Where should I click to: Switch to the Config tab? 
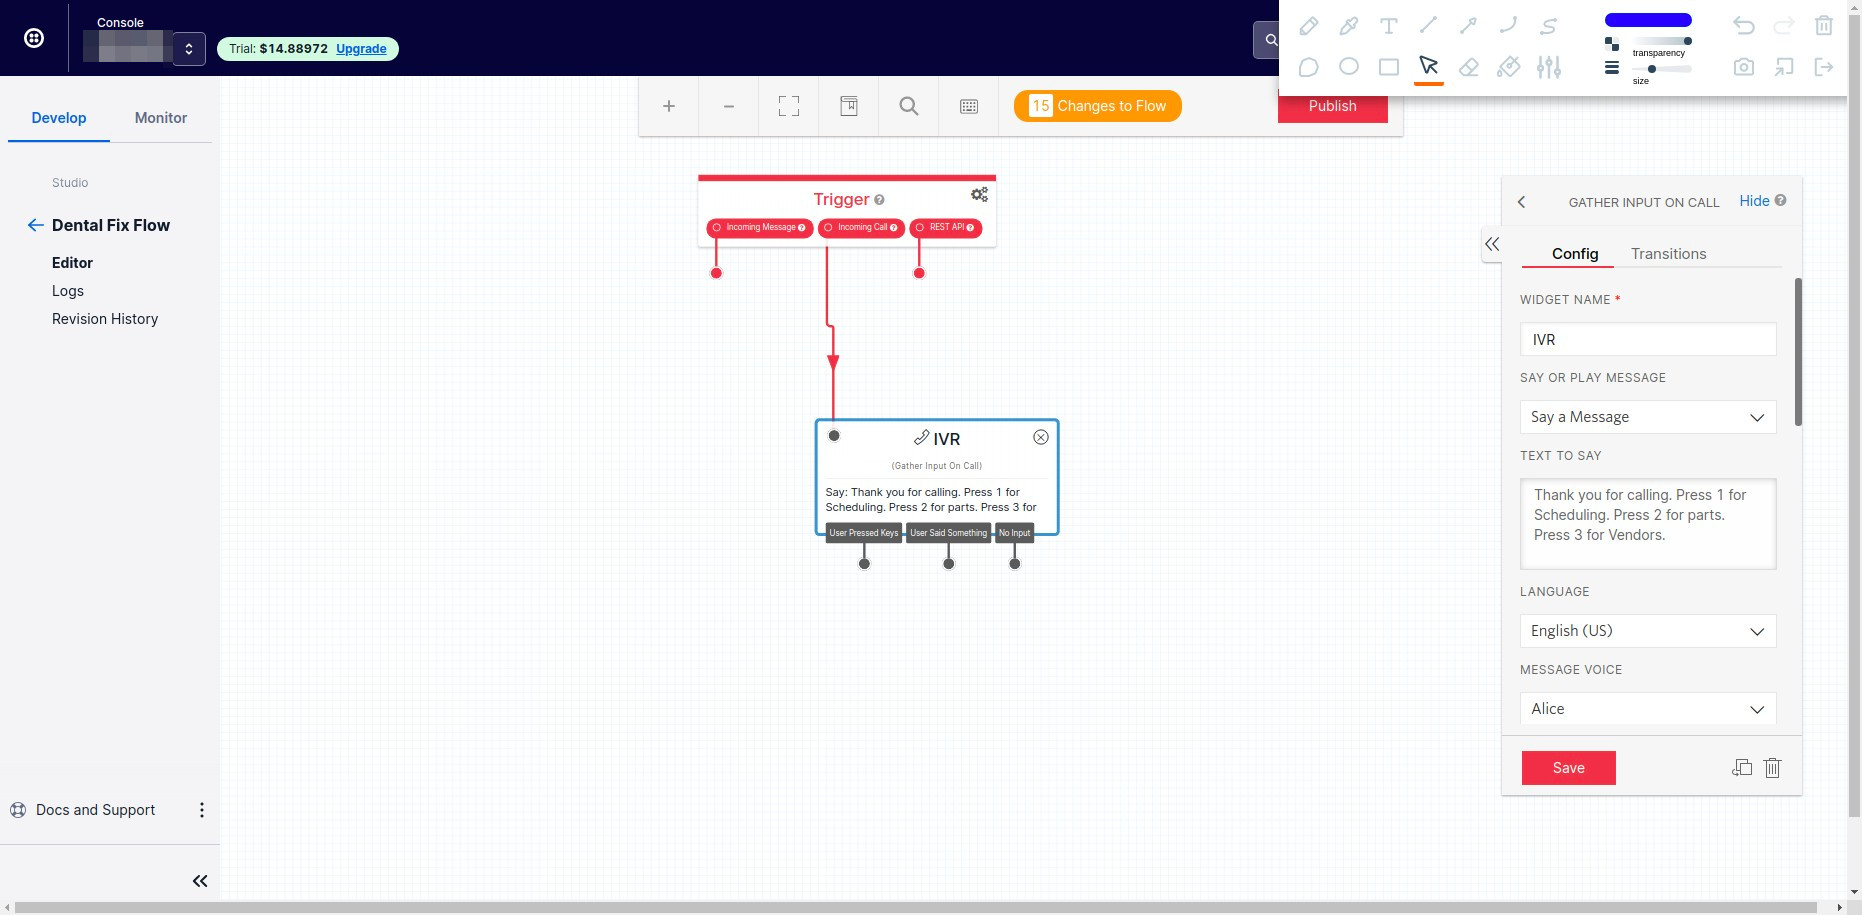click(x=1575, y=254)
